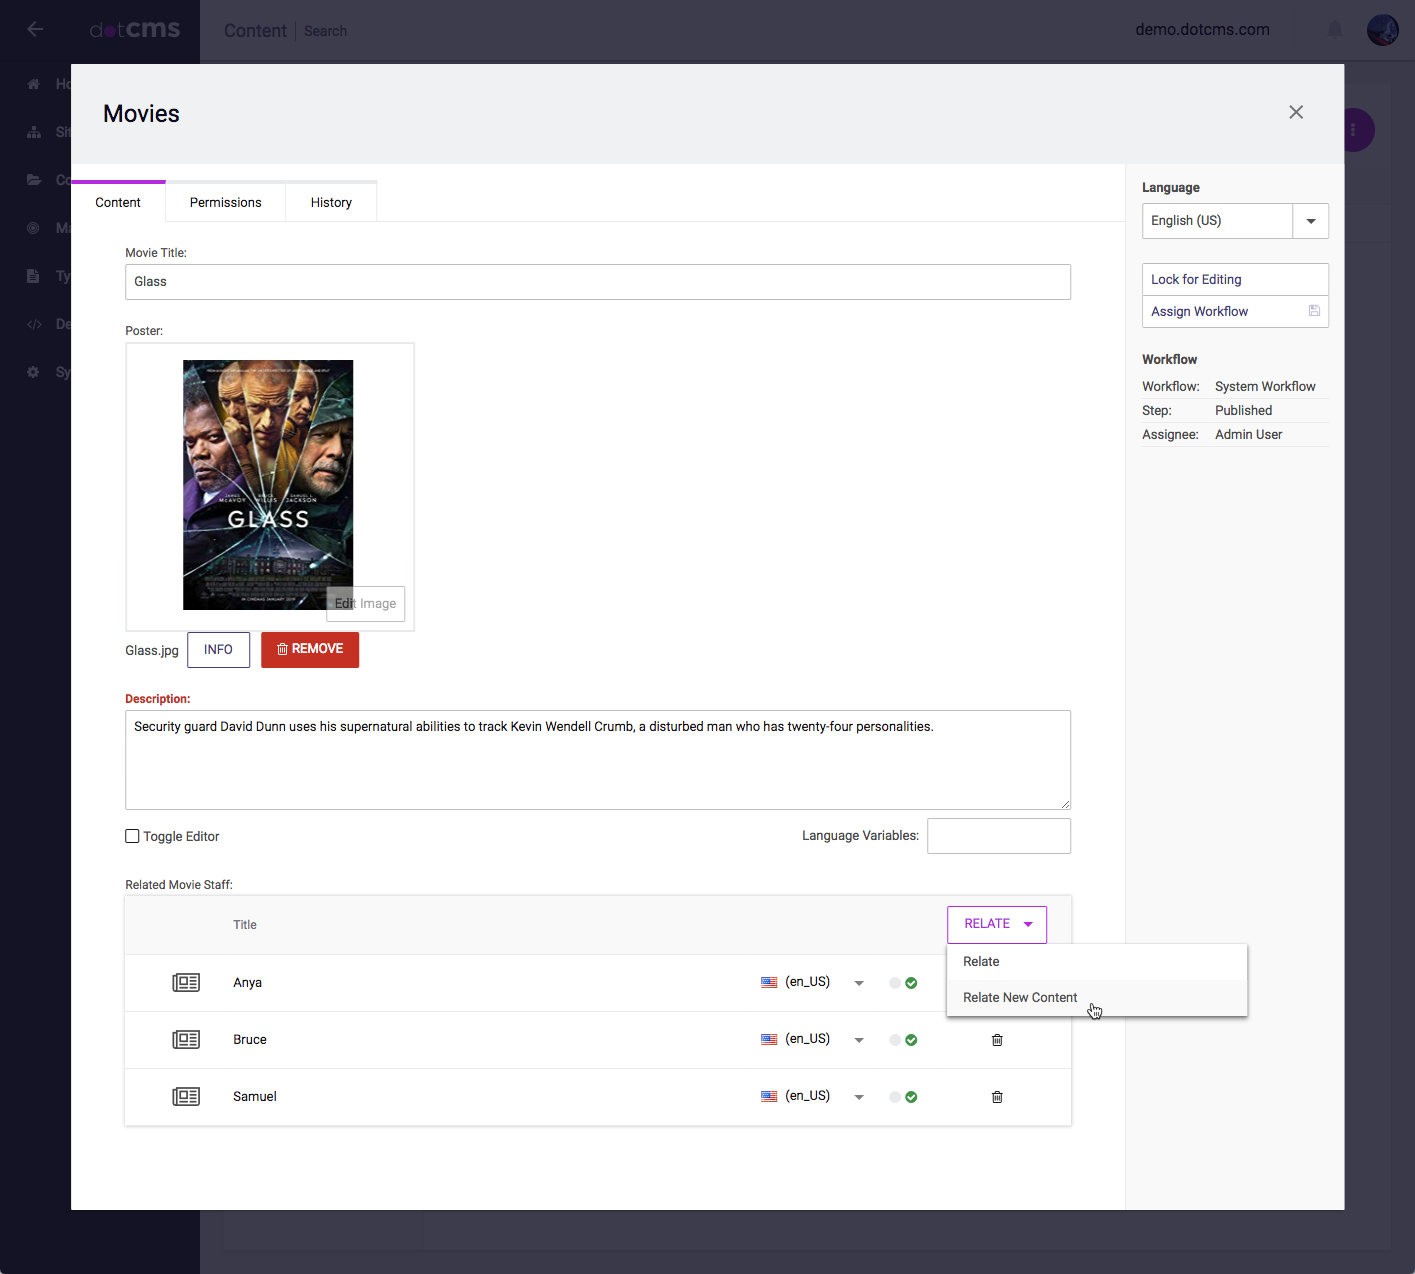This screenshot has height=1274, width=1415.
Task: Open the History tab
Action: coord(331,202)
